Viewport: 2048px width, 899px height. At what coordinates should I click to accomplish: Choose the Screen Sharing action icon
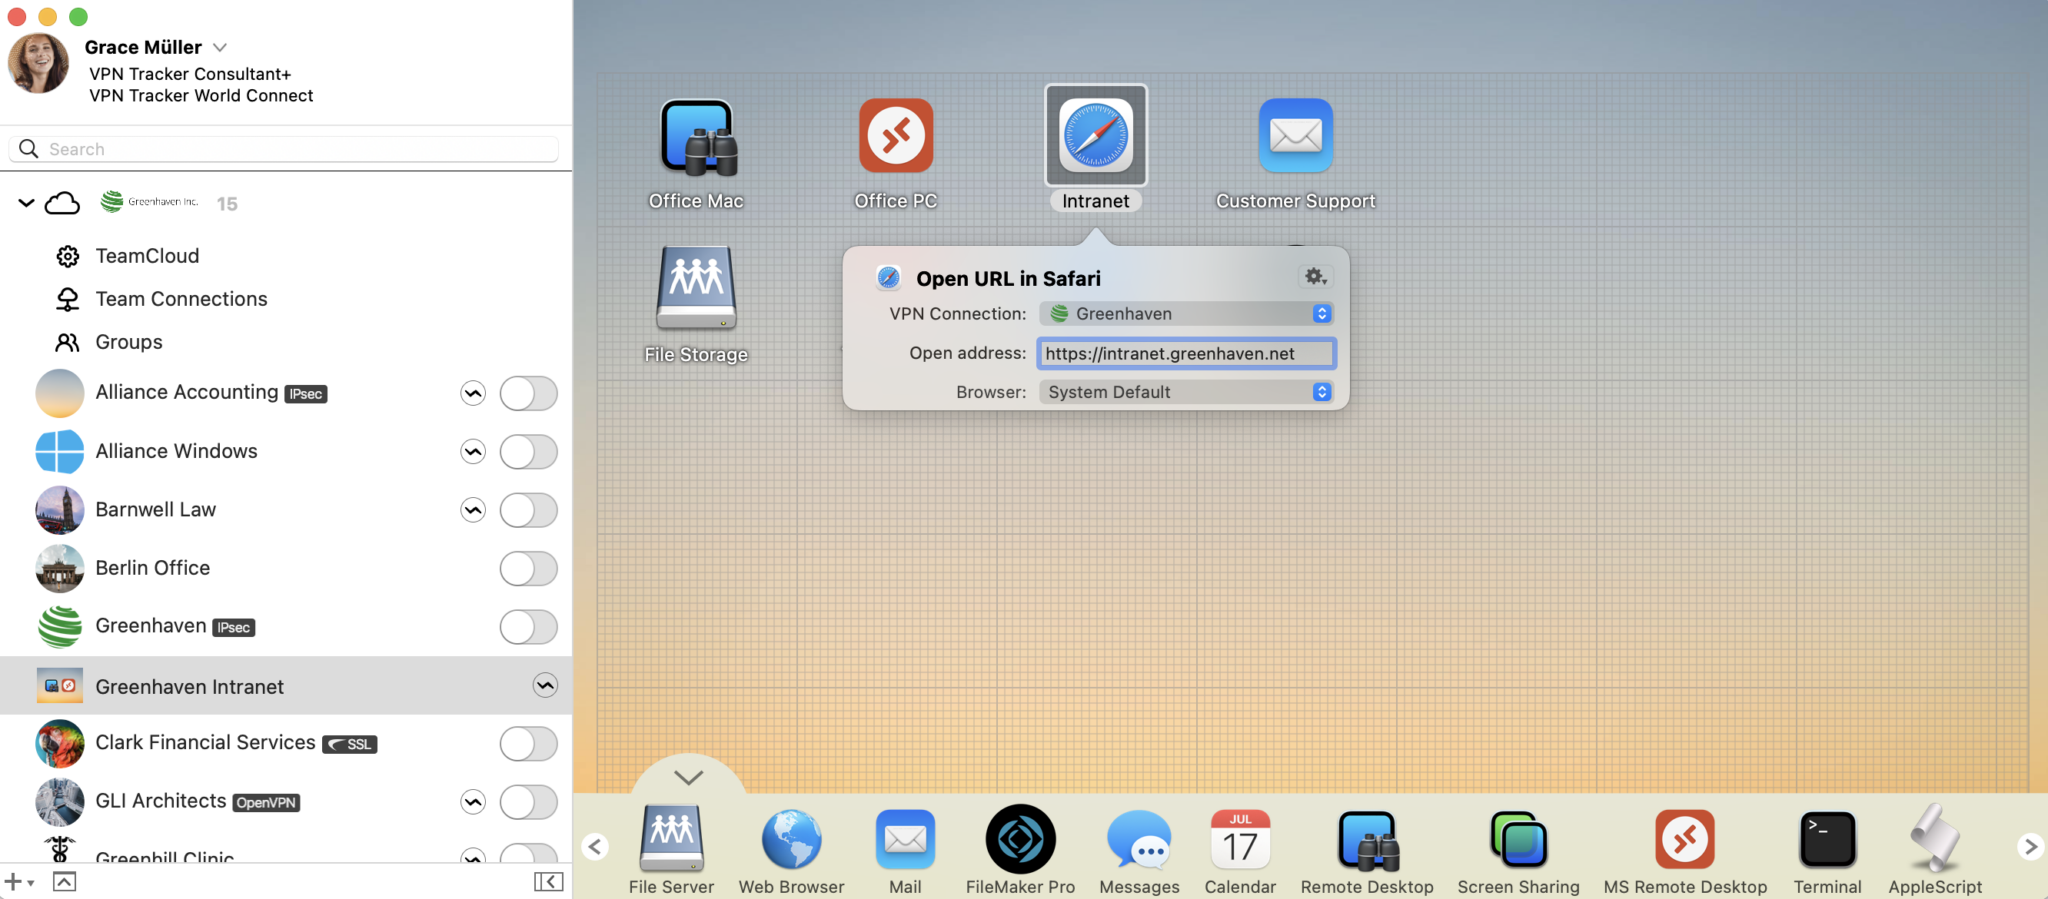(1518, 840)
